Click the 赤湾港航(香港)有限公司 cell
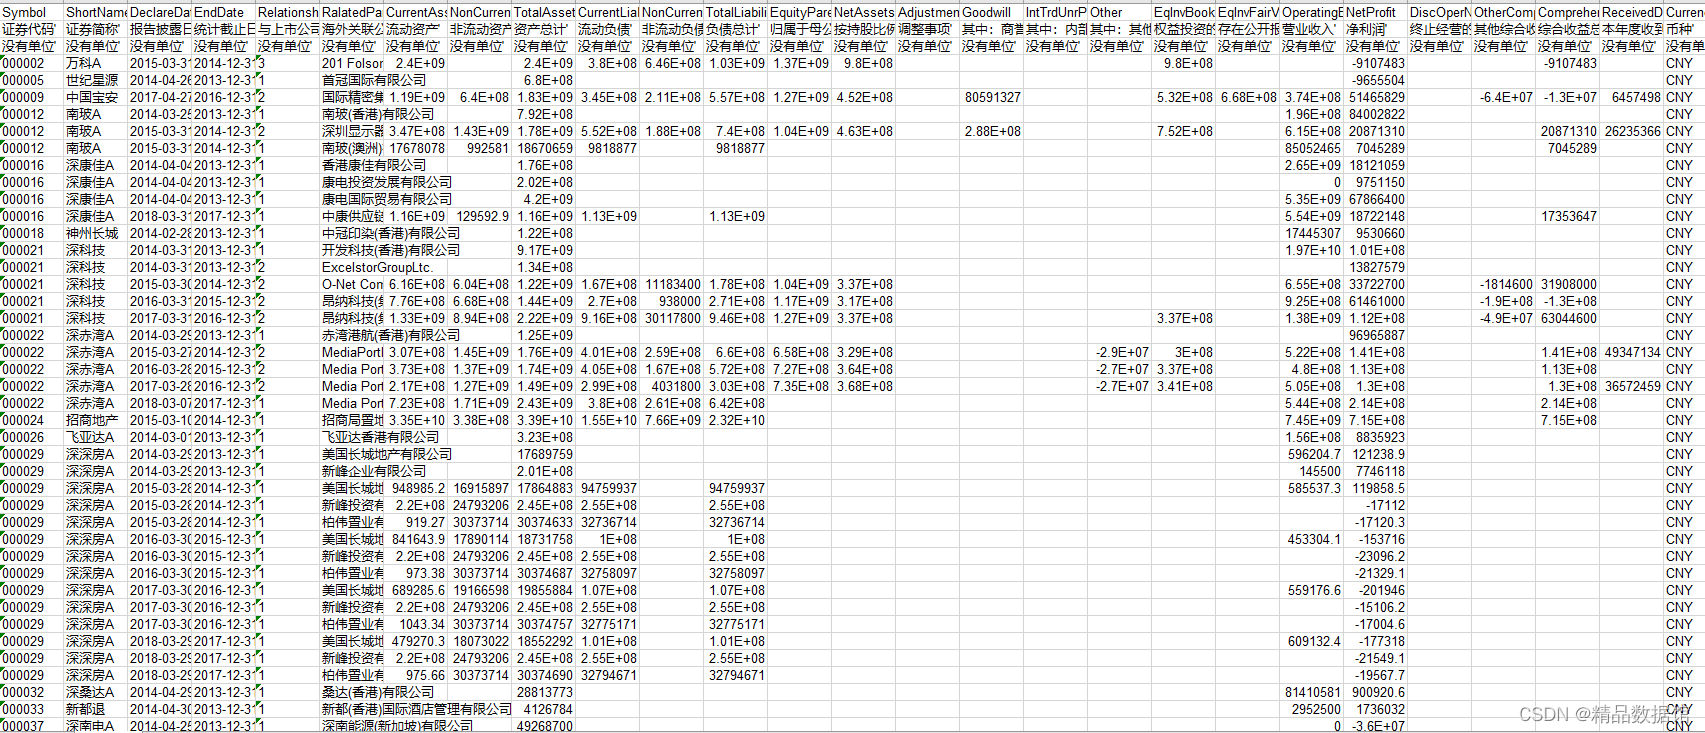 coord(391,335)
